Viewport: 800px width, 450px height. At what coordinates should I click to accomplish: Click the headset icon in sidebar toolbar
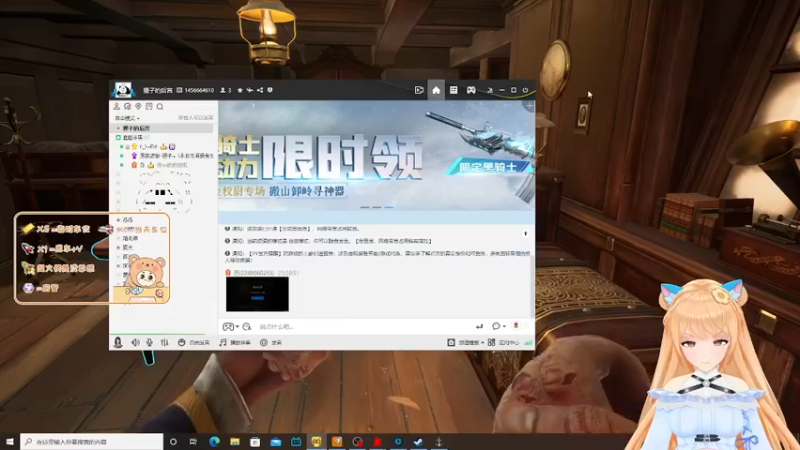(127, 107)
